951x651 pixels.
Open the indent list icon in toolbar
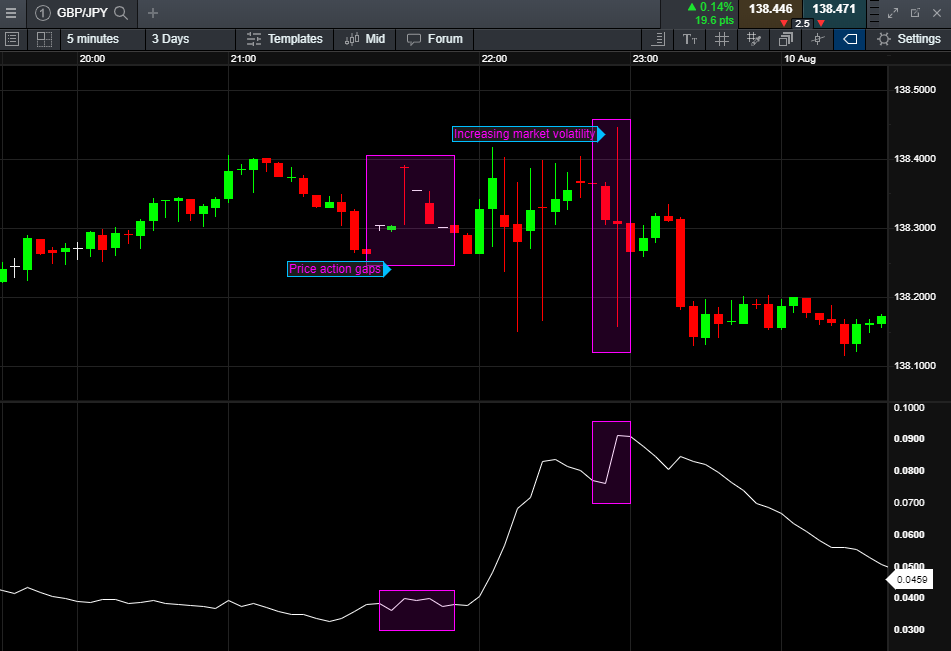coord(658,39)
